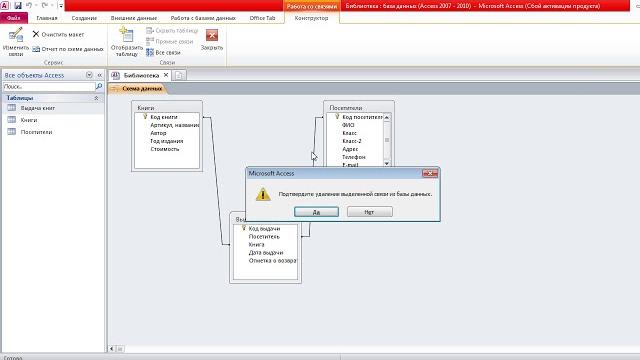Click the Работа со связями contextual tab
640x360 pixels.
pos(311,6)
